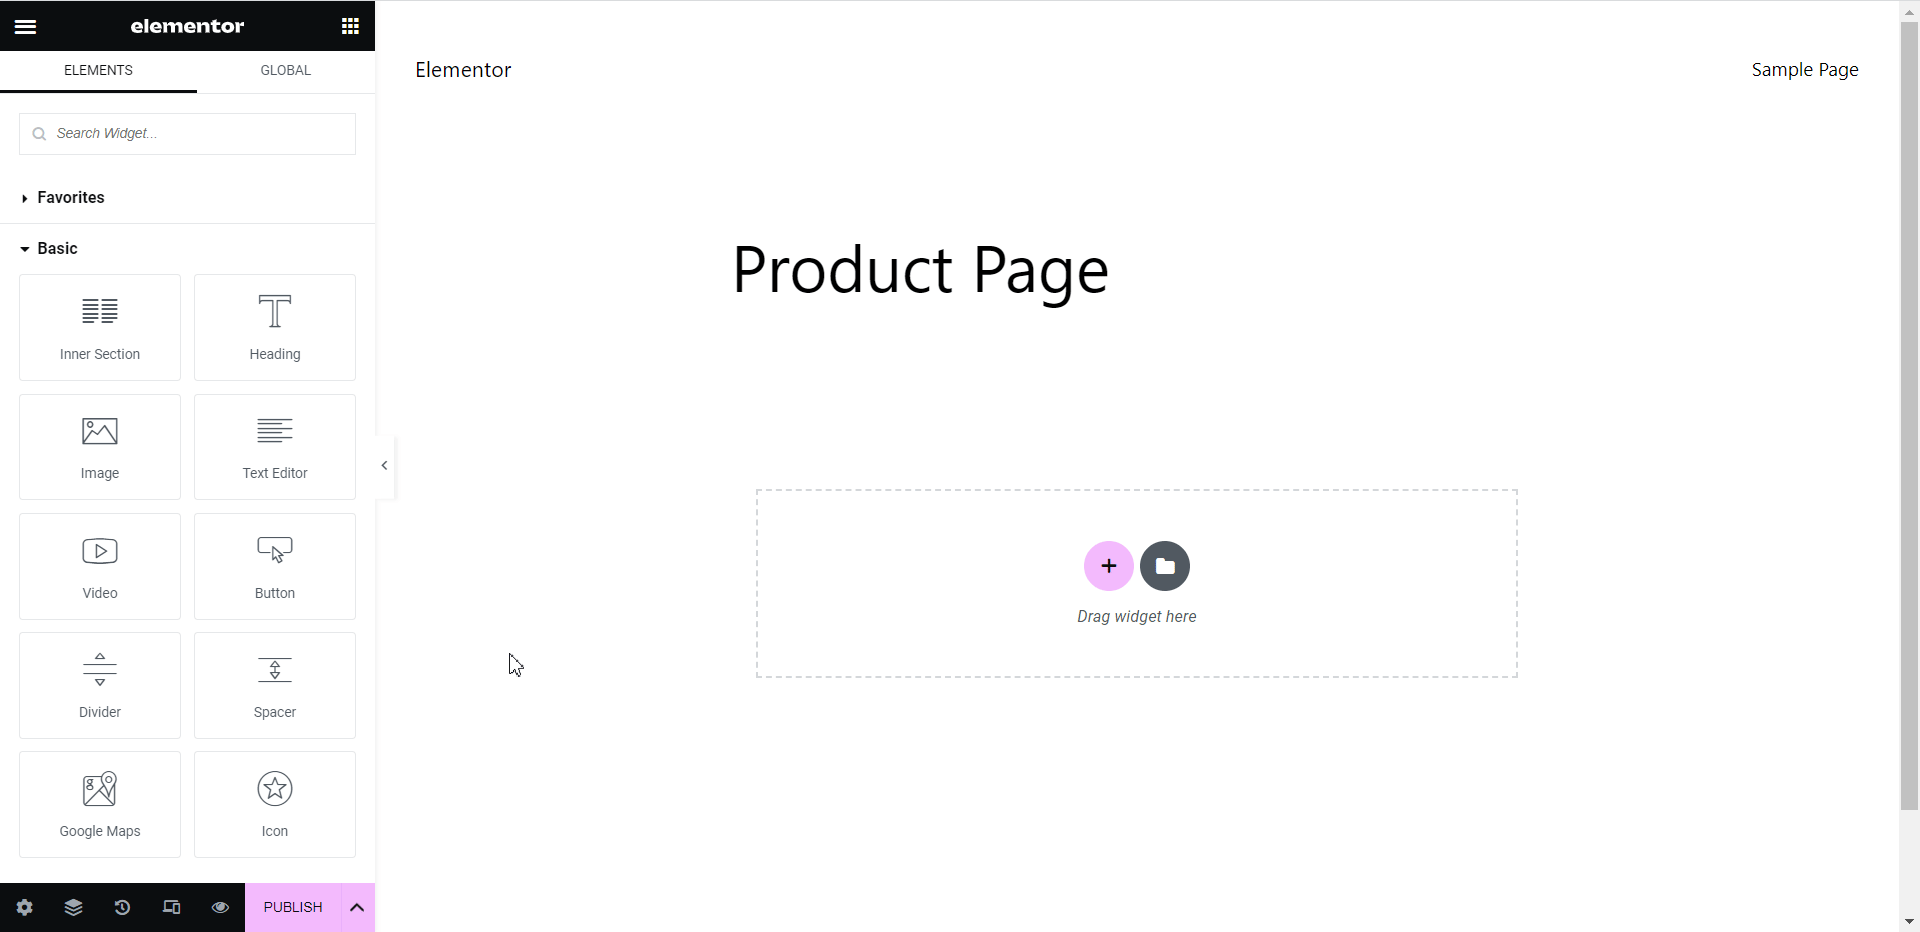Open page settings gear icon
This screenshot has width=1920, height=932.
[25, 907]
